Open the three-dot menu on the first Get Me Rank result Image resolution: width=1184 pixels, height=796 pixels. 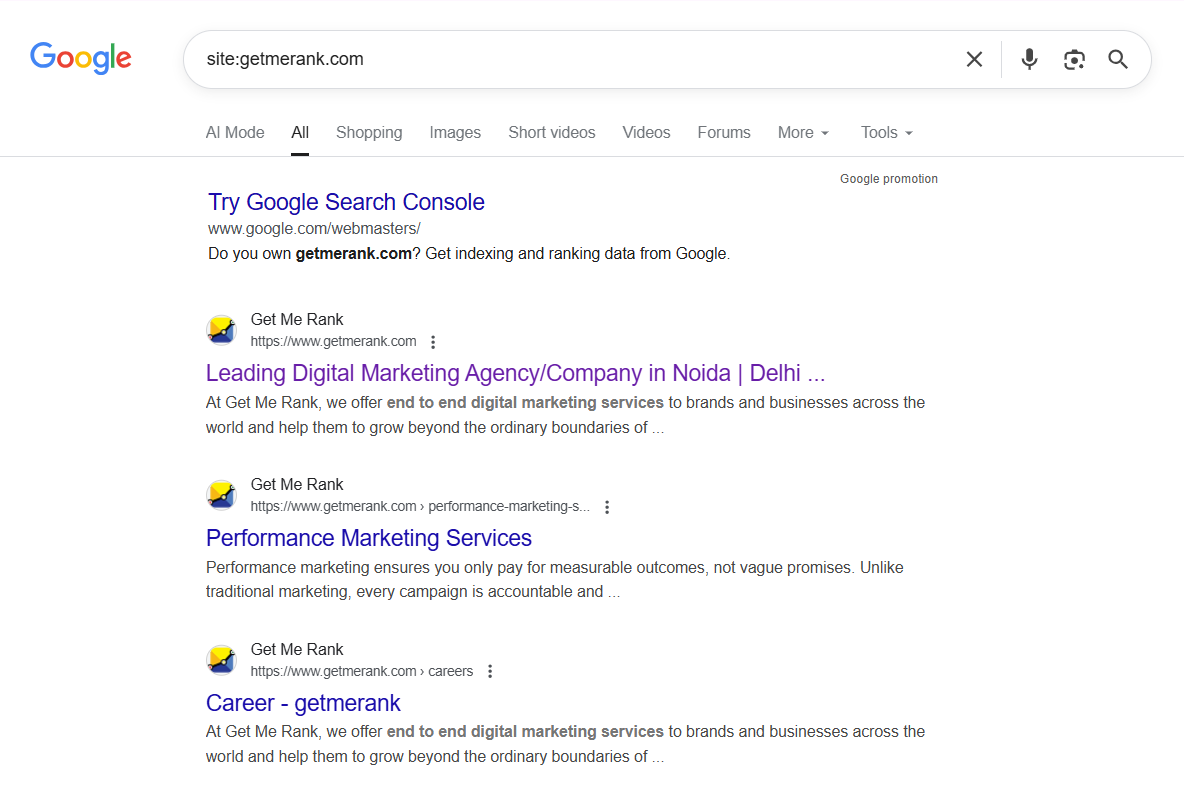click(433, 341)
